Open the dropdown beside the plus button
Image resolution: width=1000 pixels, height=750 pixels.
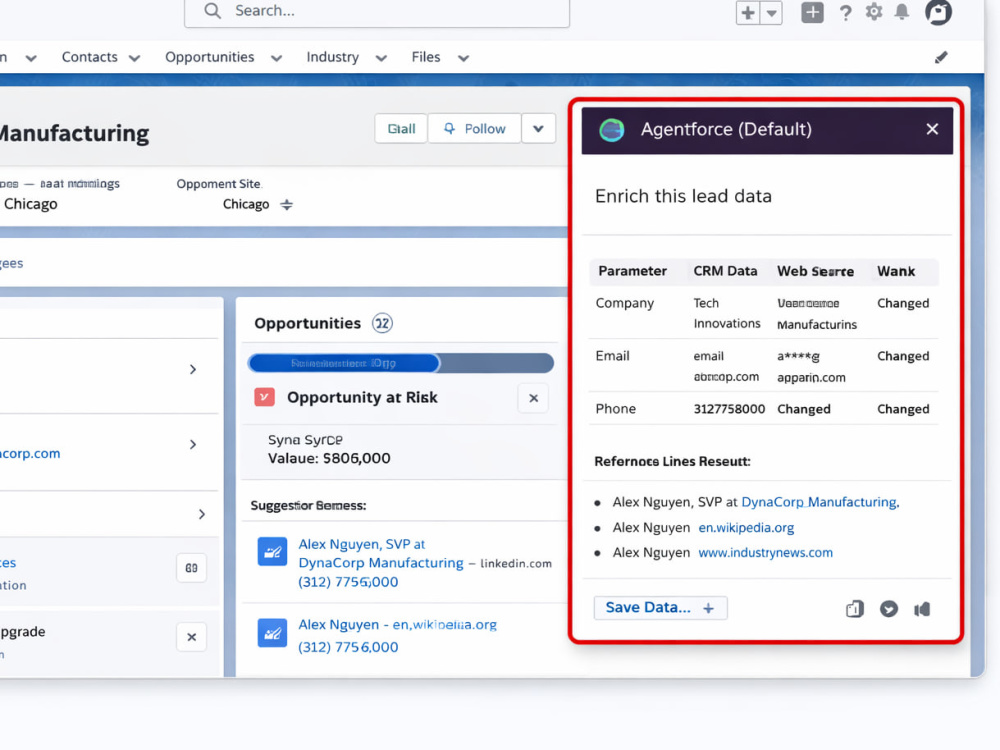771,13
